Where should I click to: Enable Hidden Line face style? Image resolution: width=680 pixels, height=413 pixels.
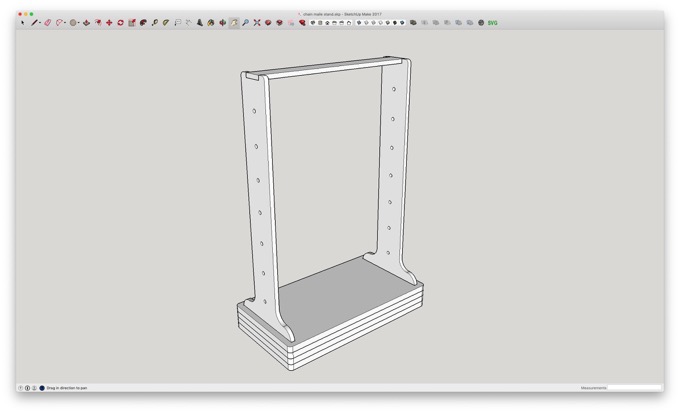pos(380,23)
